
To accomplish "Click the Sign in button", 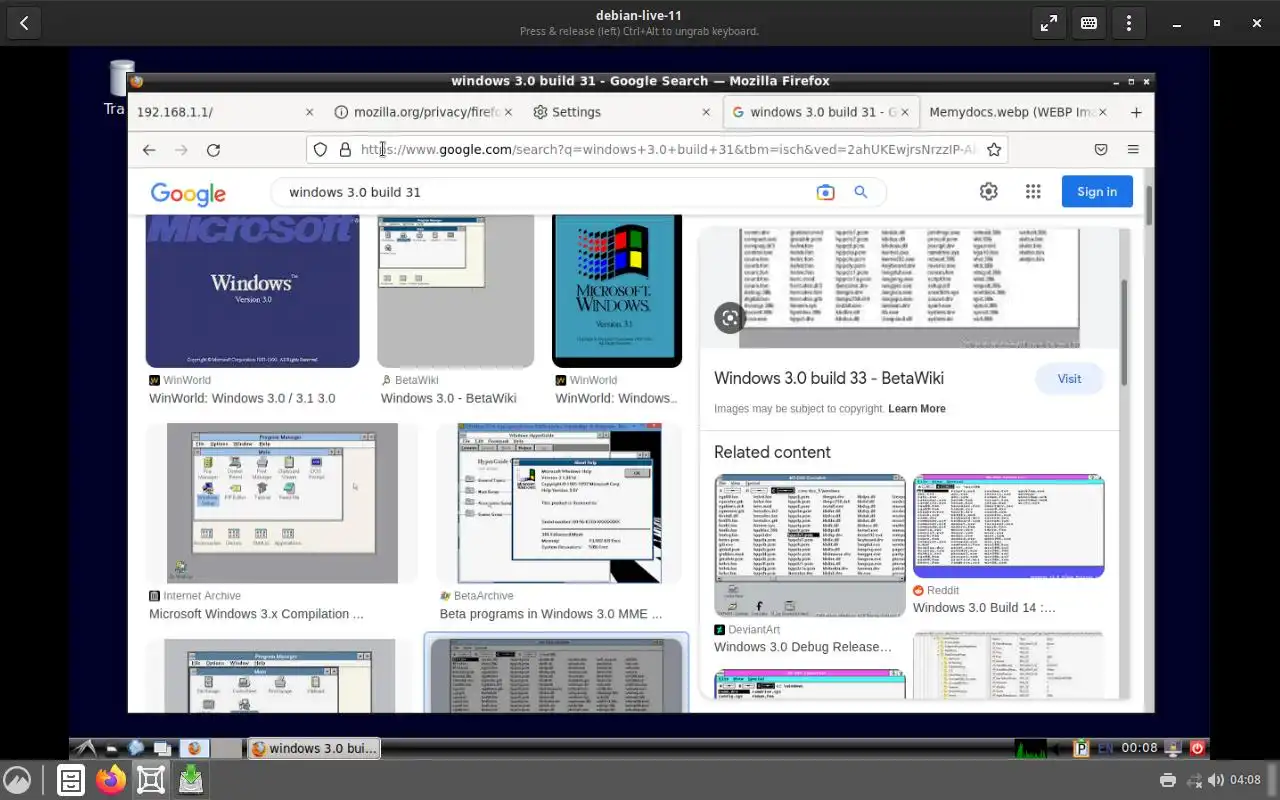I will click(x=1097, y=192).
